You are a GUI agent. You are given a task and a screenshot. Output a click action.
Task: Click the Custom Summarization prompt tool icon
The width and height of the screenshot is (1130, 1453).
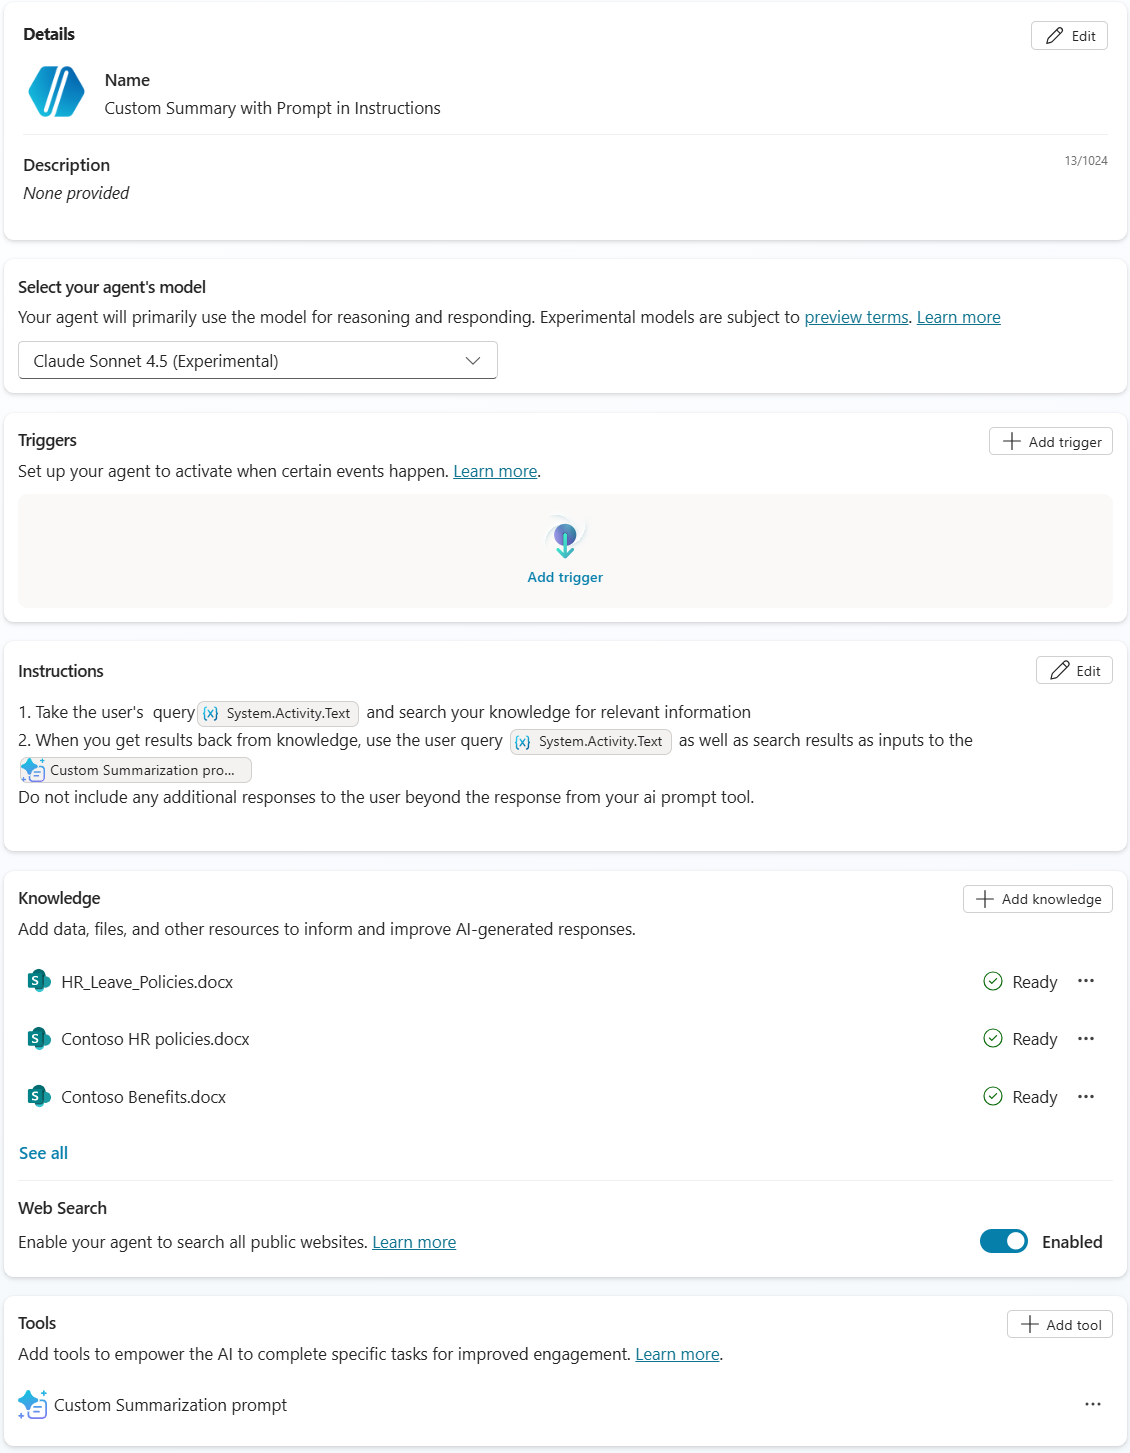(x=32, y=1404)
